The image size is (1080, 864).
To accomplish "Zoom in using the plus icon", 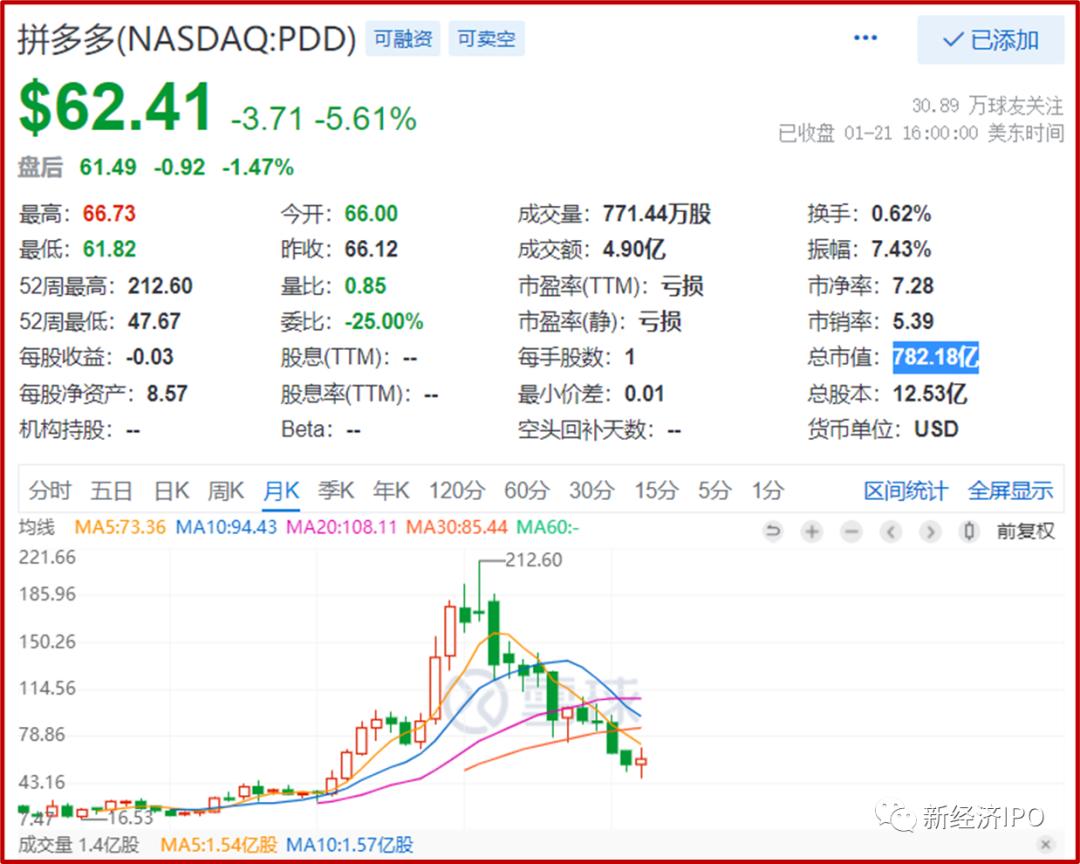I will pos(812,532).
